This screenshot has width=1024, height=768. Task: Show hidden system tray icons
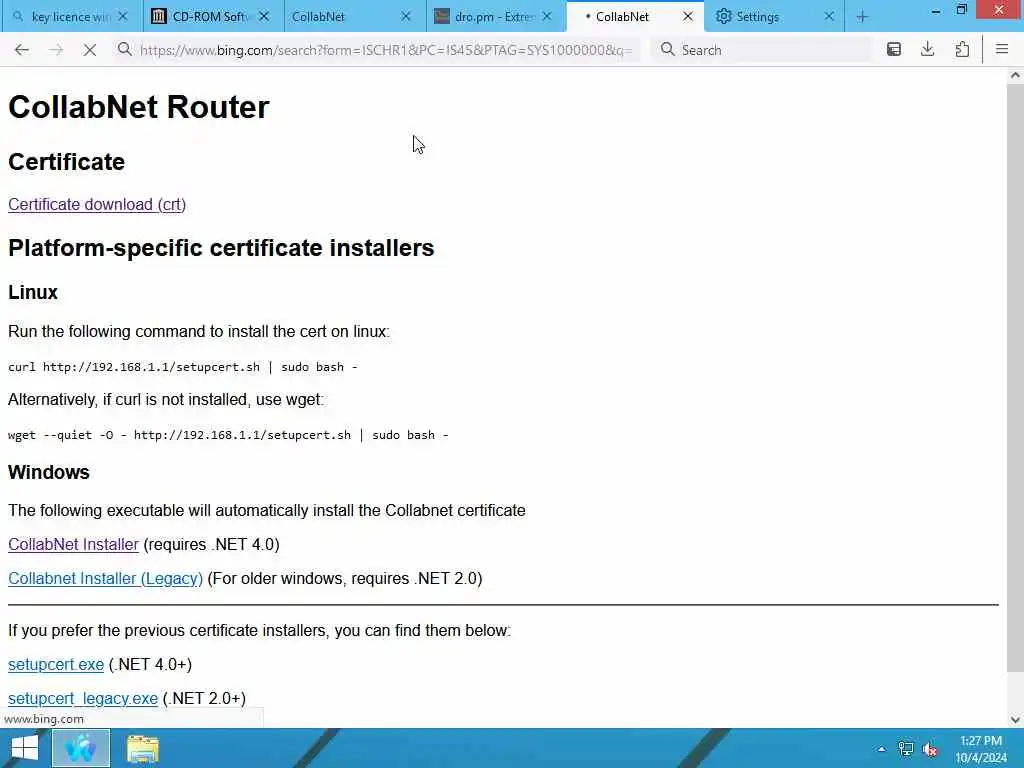[x=881, y=749]
